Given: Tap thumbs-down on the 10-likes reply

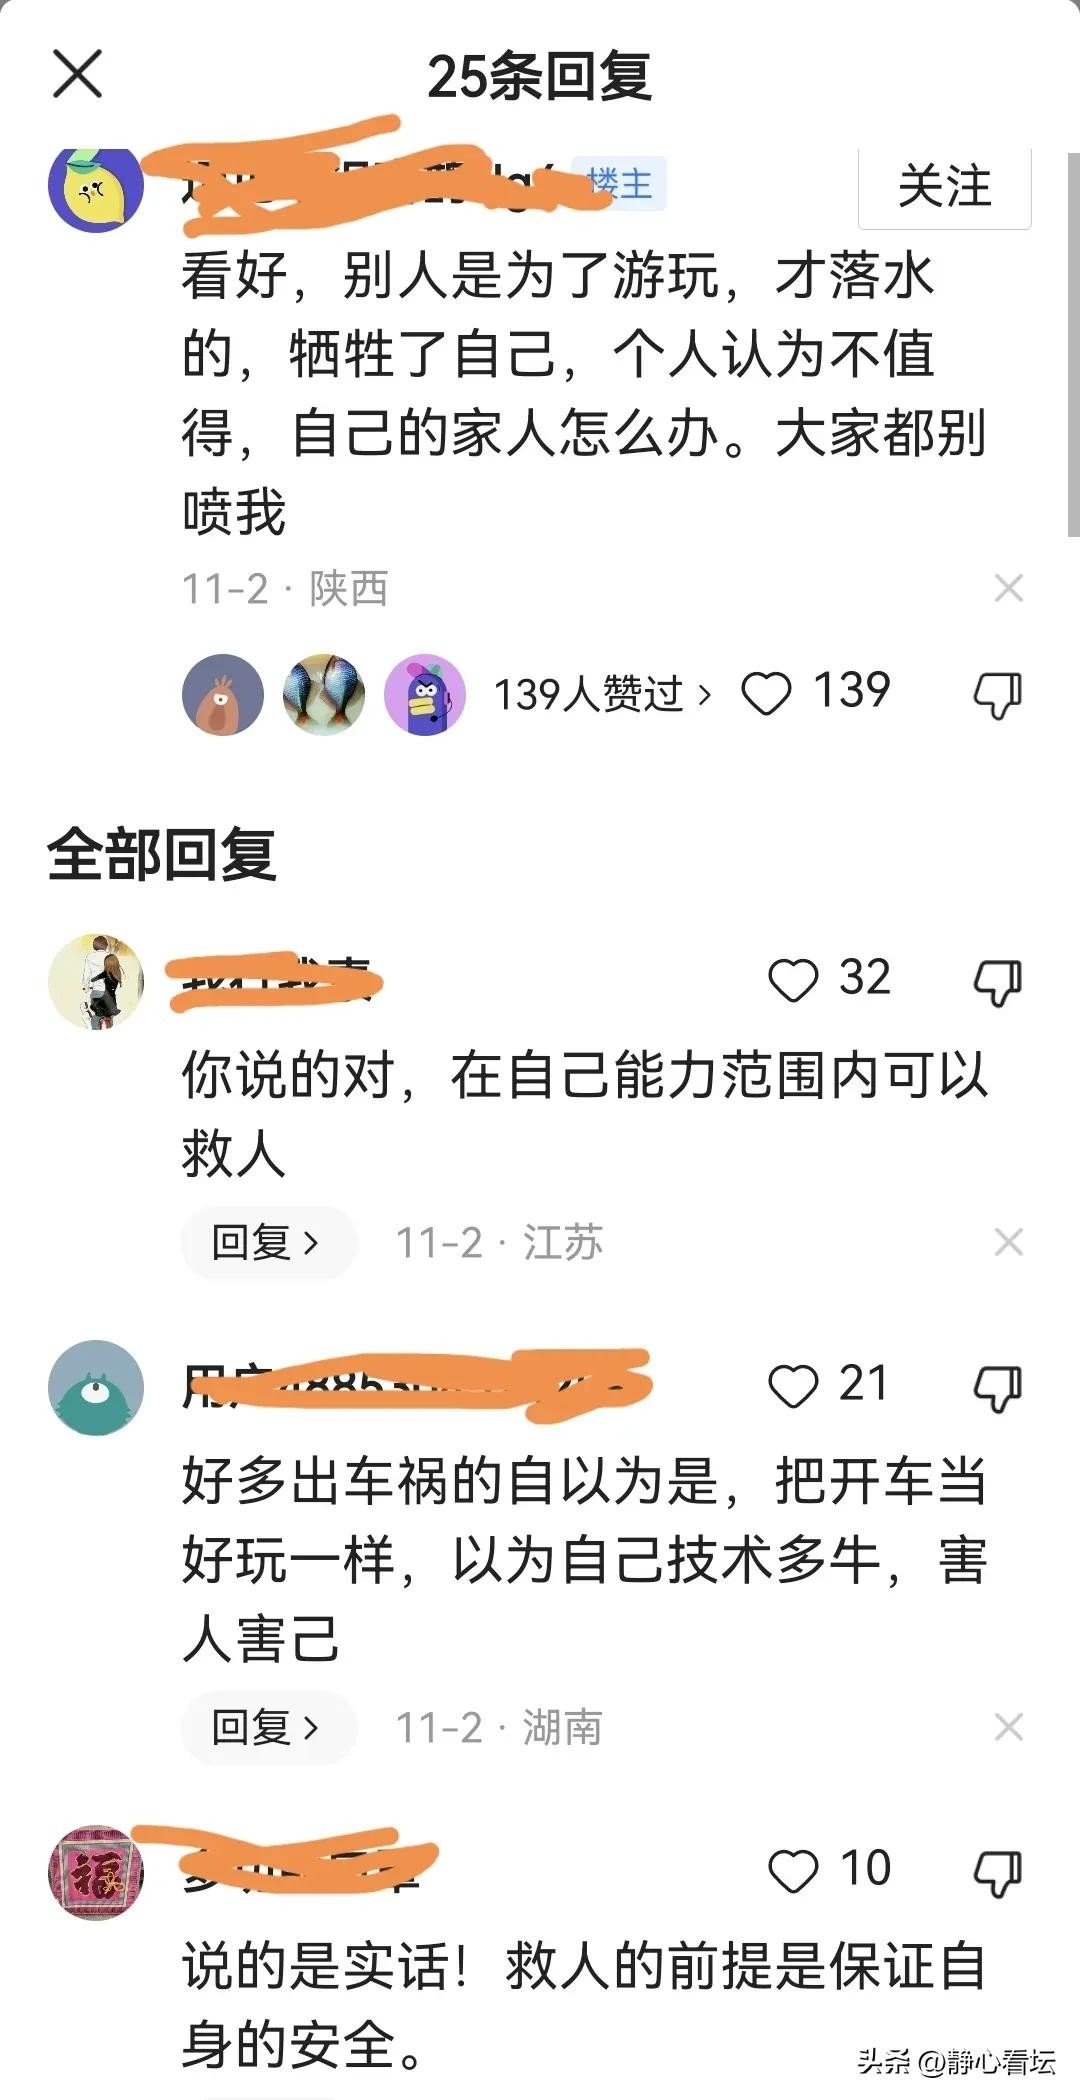Looking at the screenshot, I should (998, 1873).
